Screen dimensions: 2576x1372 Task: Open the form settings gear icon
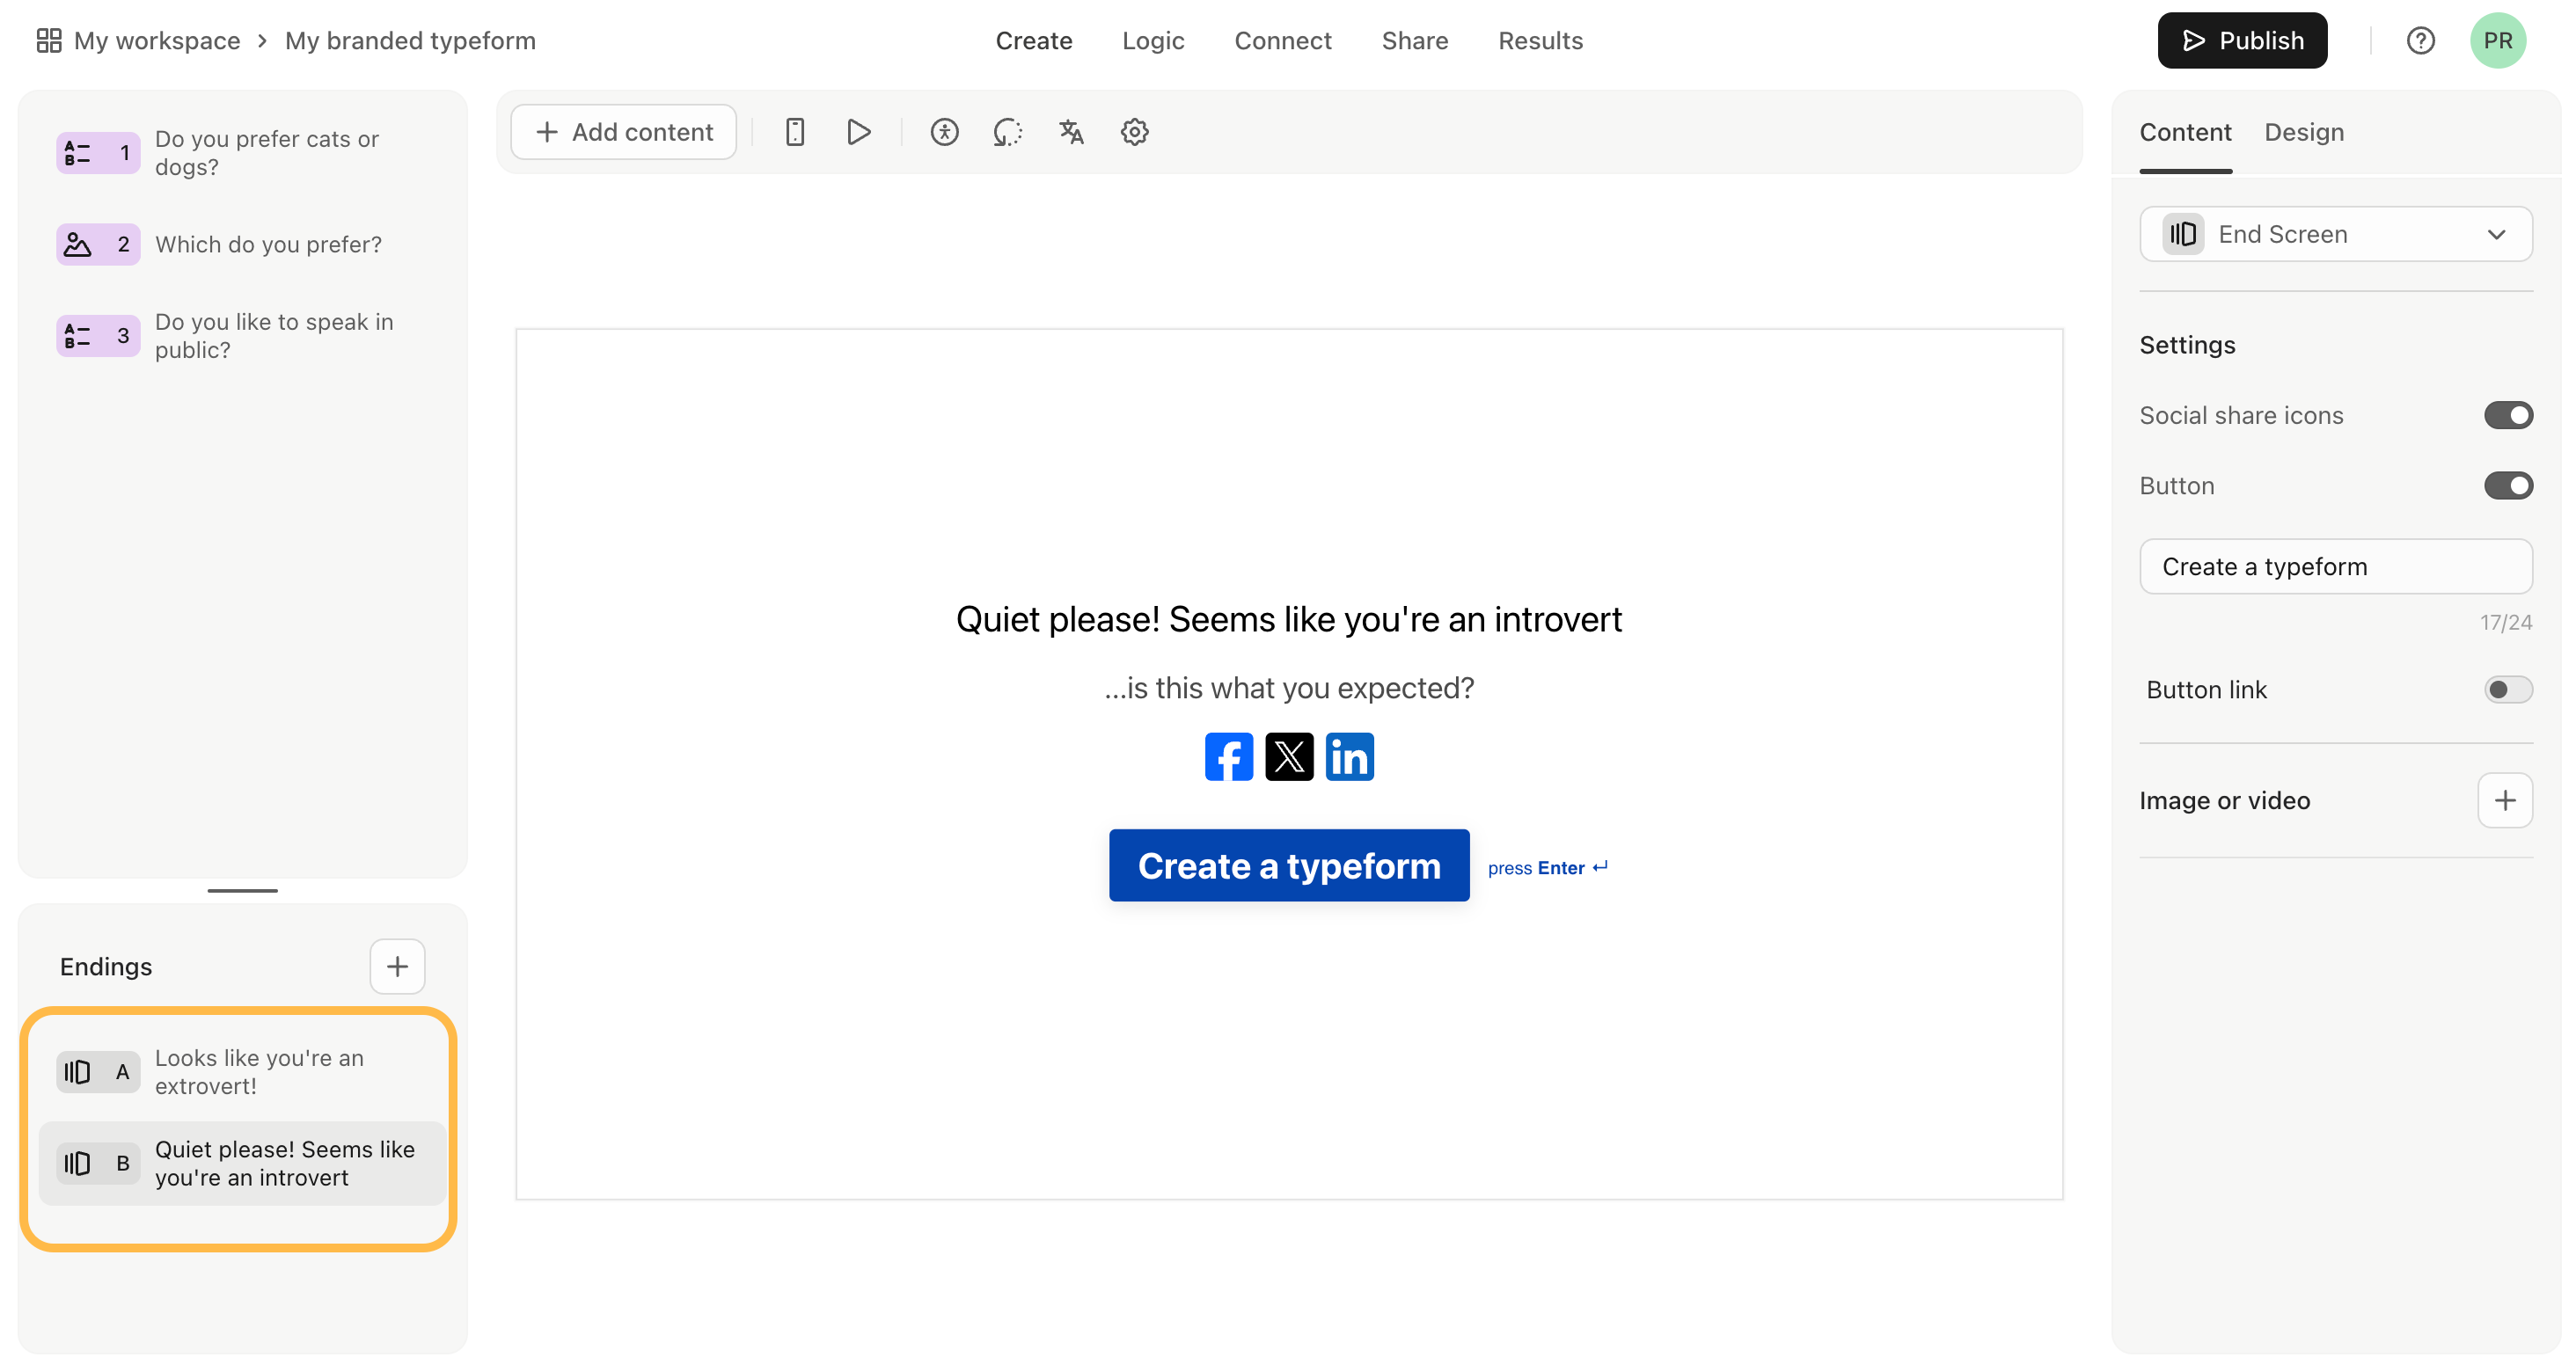click(1134, 132)
